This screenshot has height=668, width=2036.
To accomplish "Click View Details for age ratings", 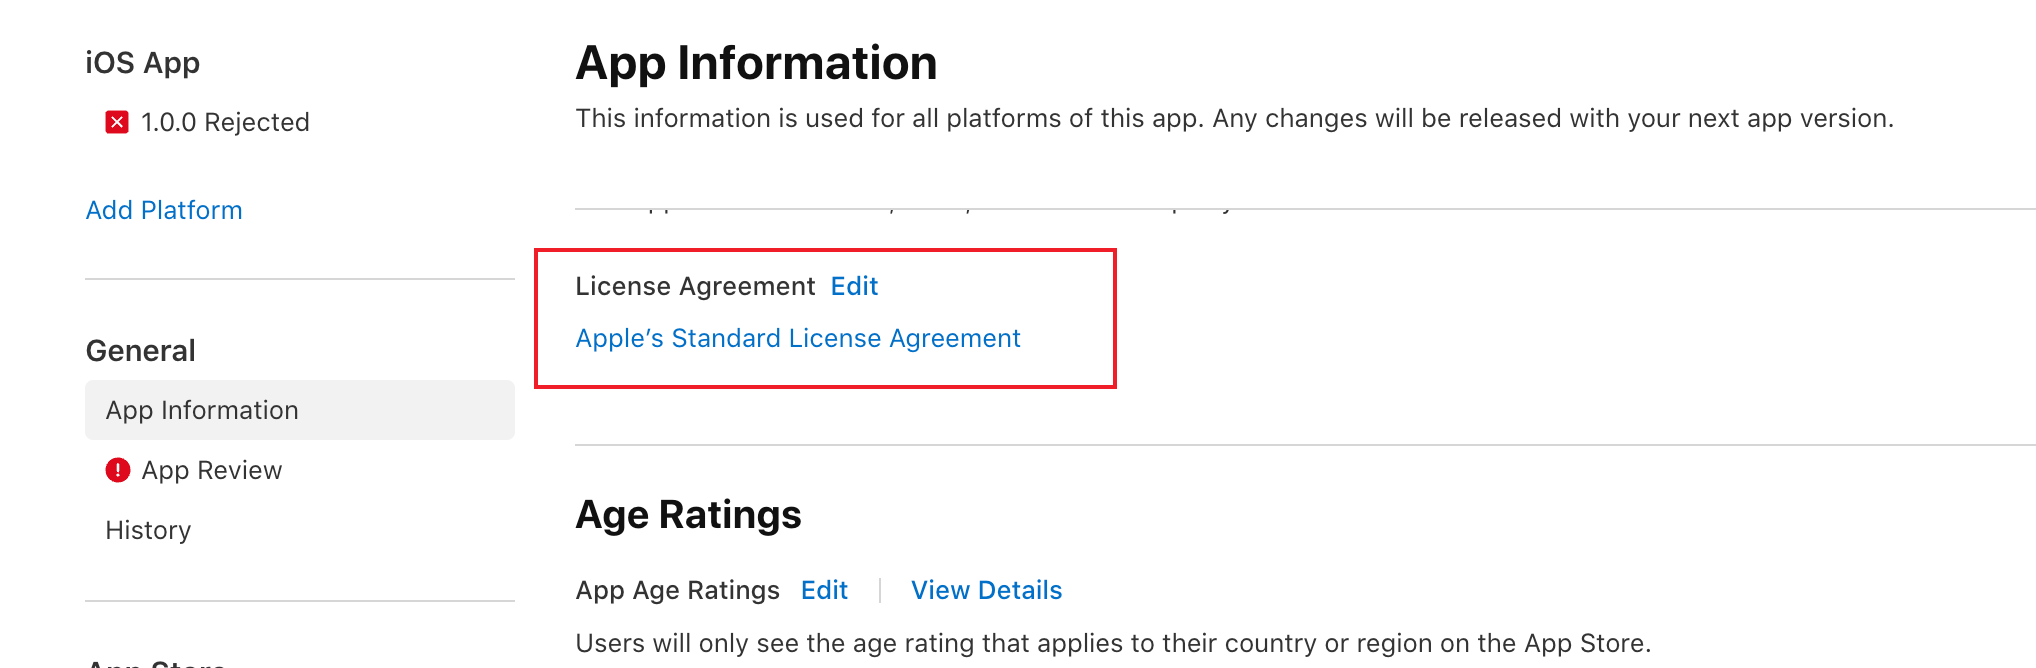I will tap(986, 590).
